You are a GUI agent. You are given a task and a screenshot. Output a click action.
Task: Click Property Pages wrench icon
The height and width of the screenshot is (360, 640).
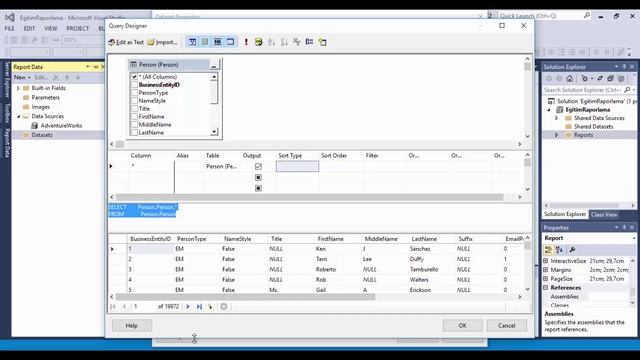tap(572, 250)
